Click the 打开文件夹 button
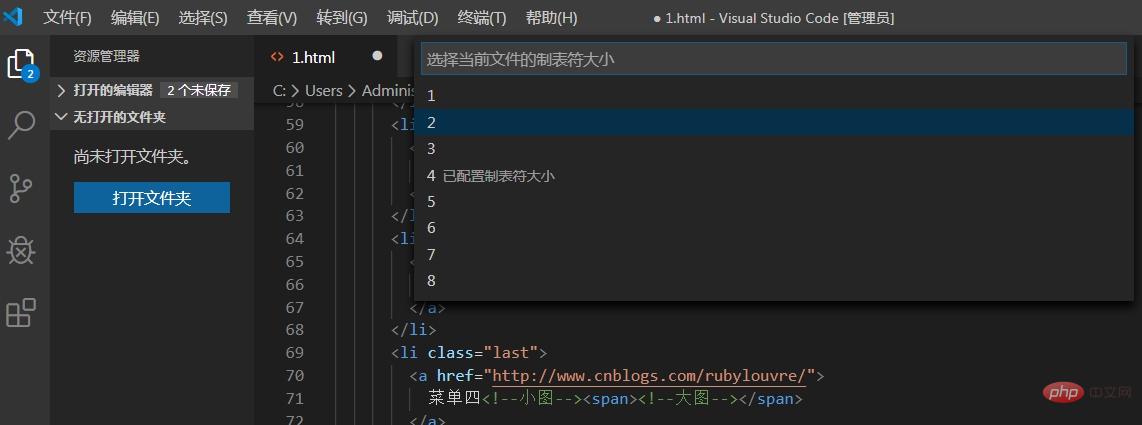The height and width of the screenshot is (425, 1142). tap(151, 198)
